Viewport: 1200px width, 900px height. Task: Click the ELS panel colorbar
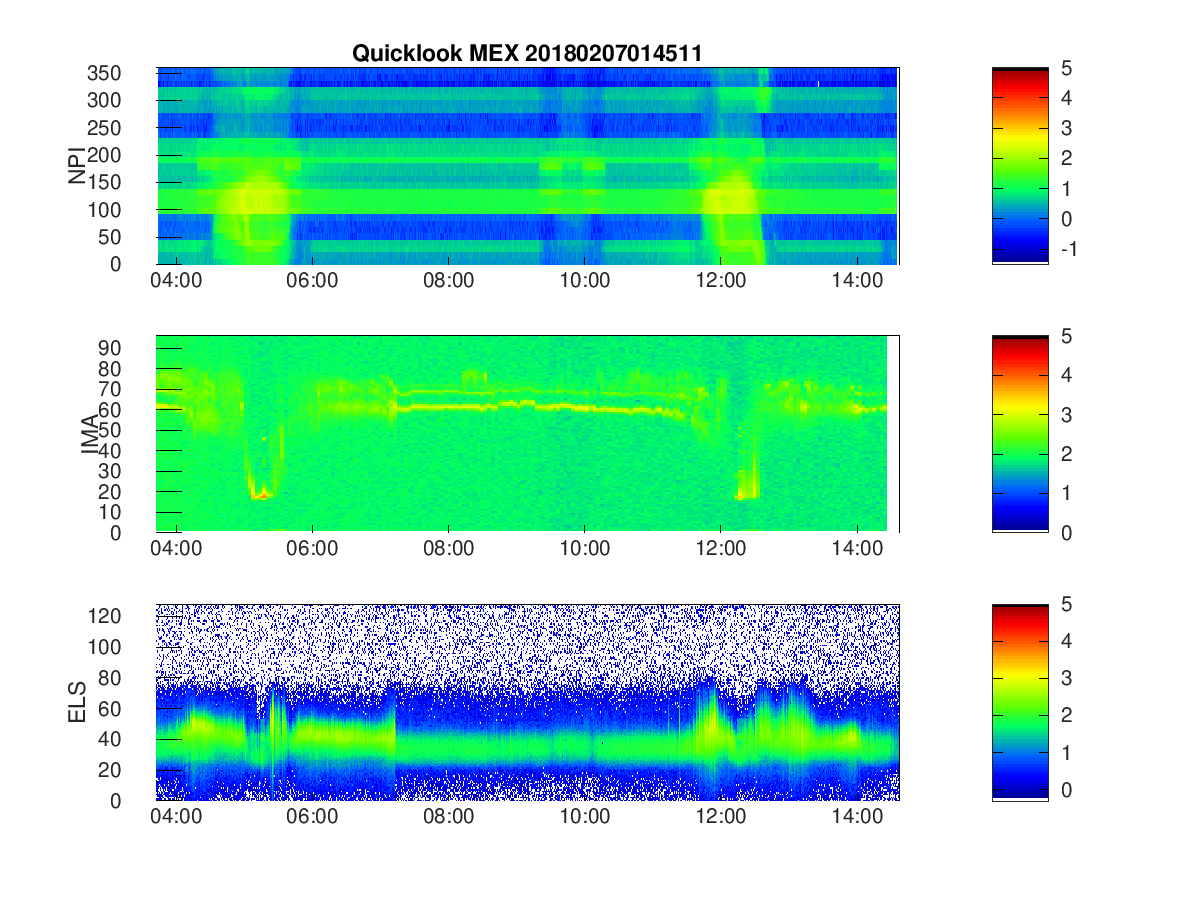tap(1020, 702)
